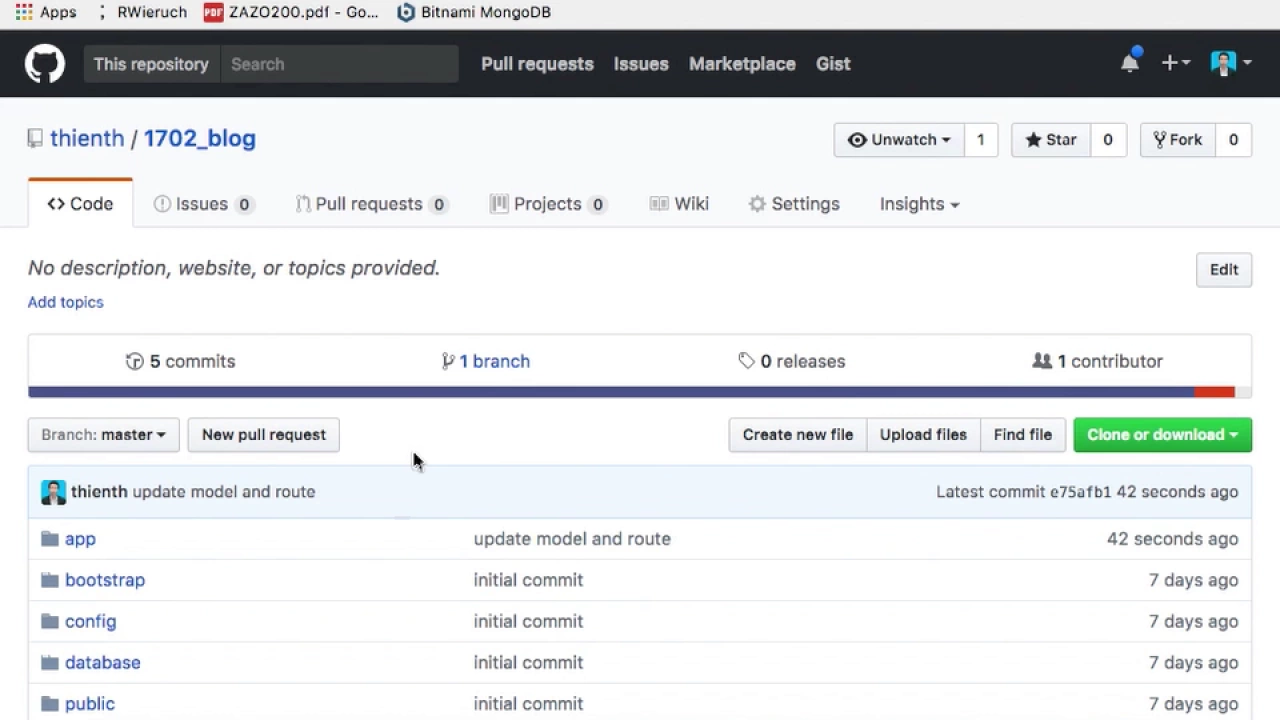The image size is (1280, 720).
Task: Click the blue language bar segment
Action: point(611,392)
